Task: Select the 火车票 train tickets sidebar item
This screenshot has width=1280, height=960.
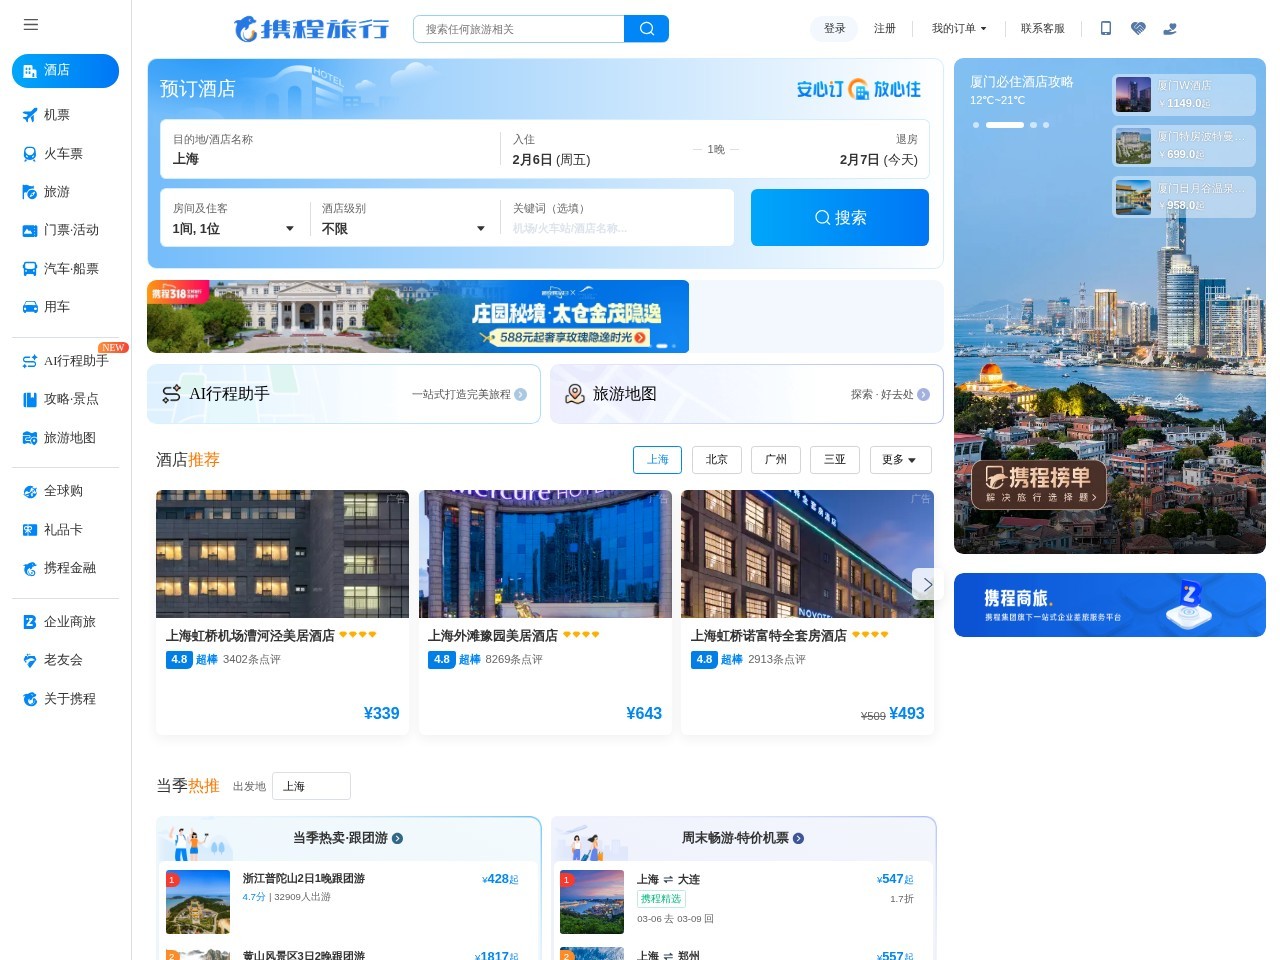Action: [x=65, y=153]
